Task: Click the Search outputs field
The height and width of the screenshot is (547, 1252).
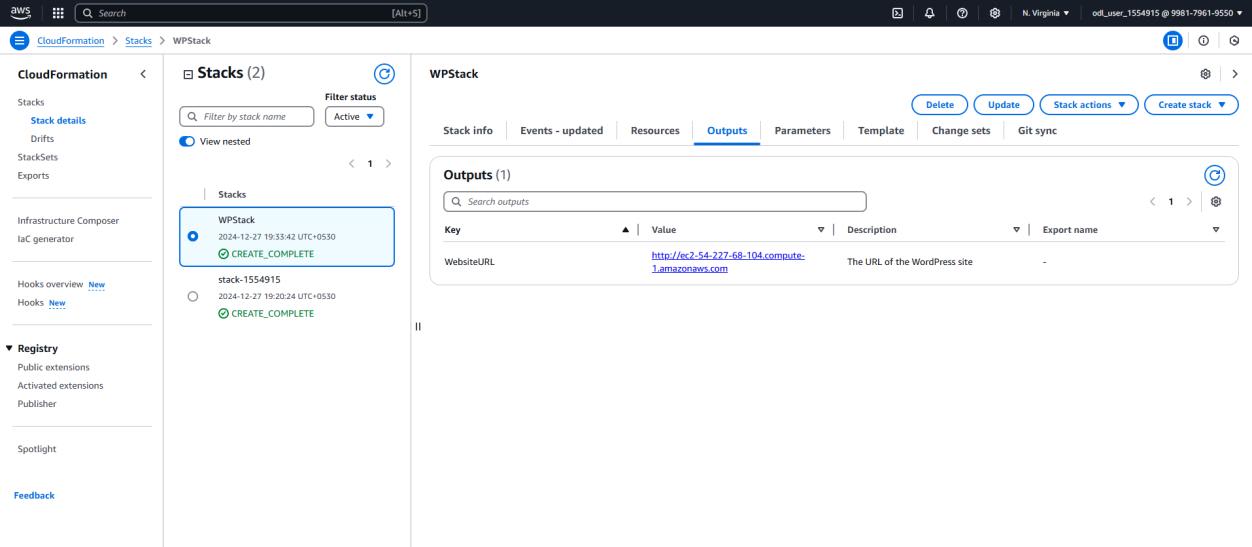Action: [x=655, y=201]
